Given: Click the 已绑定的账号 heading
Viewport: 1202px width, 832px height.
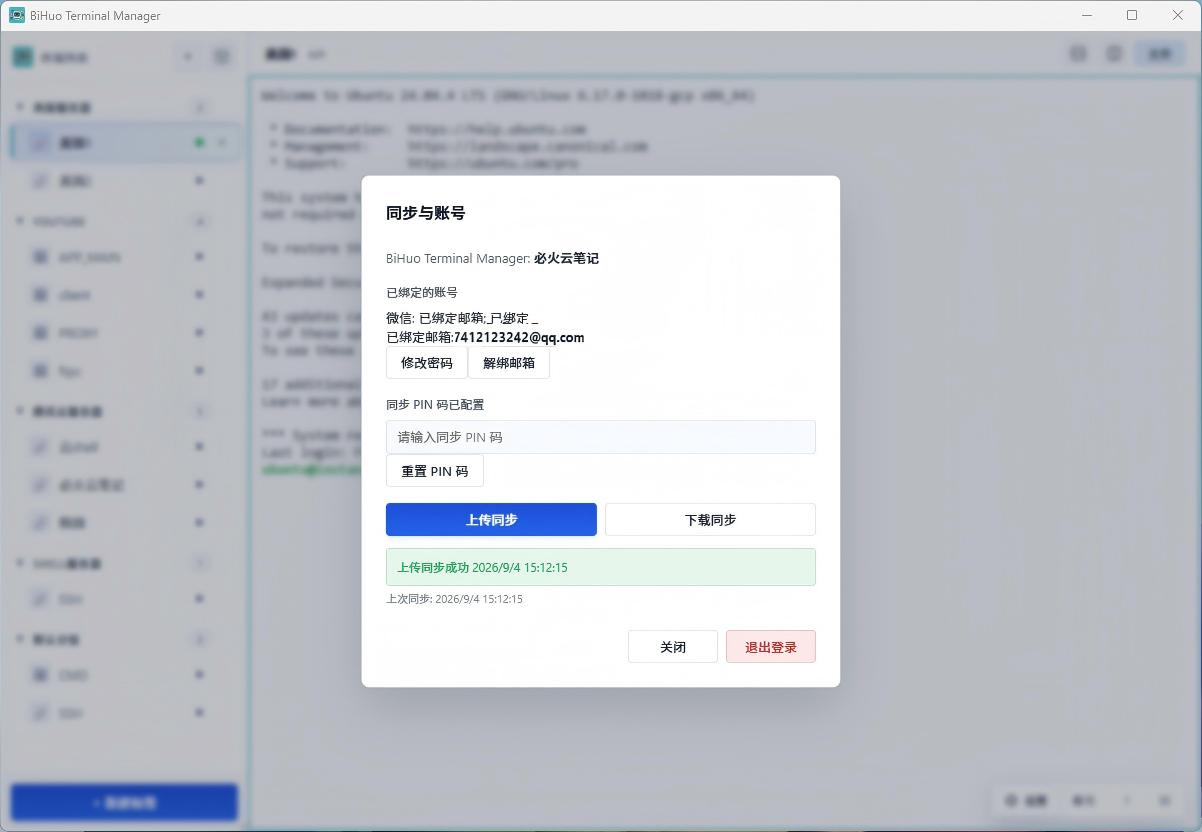Looking at the screenshot, I should pos(422,293).
